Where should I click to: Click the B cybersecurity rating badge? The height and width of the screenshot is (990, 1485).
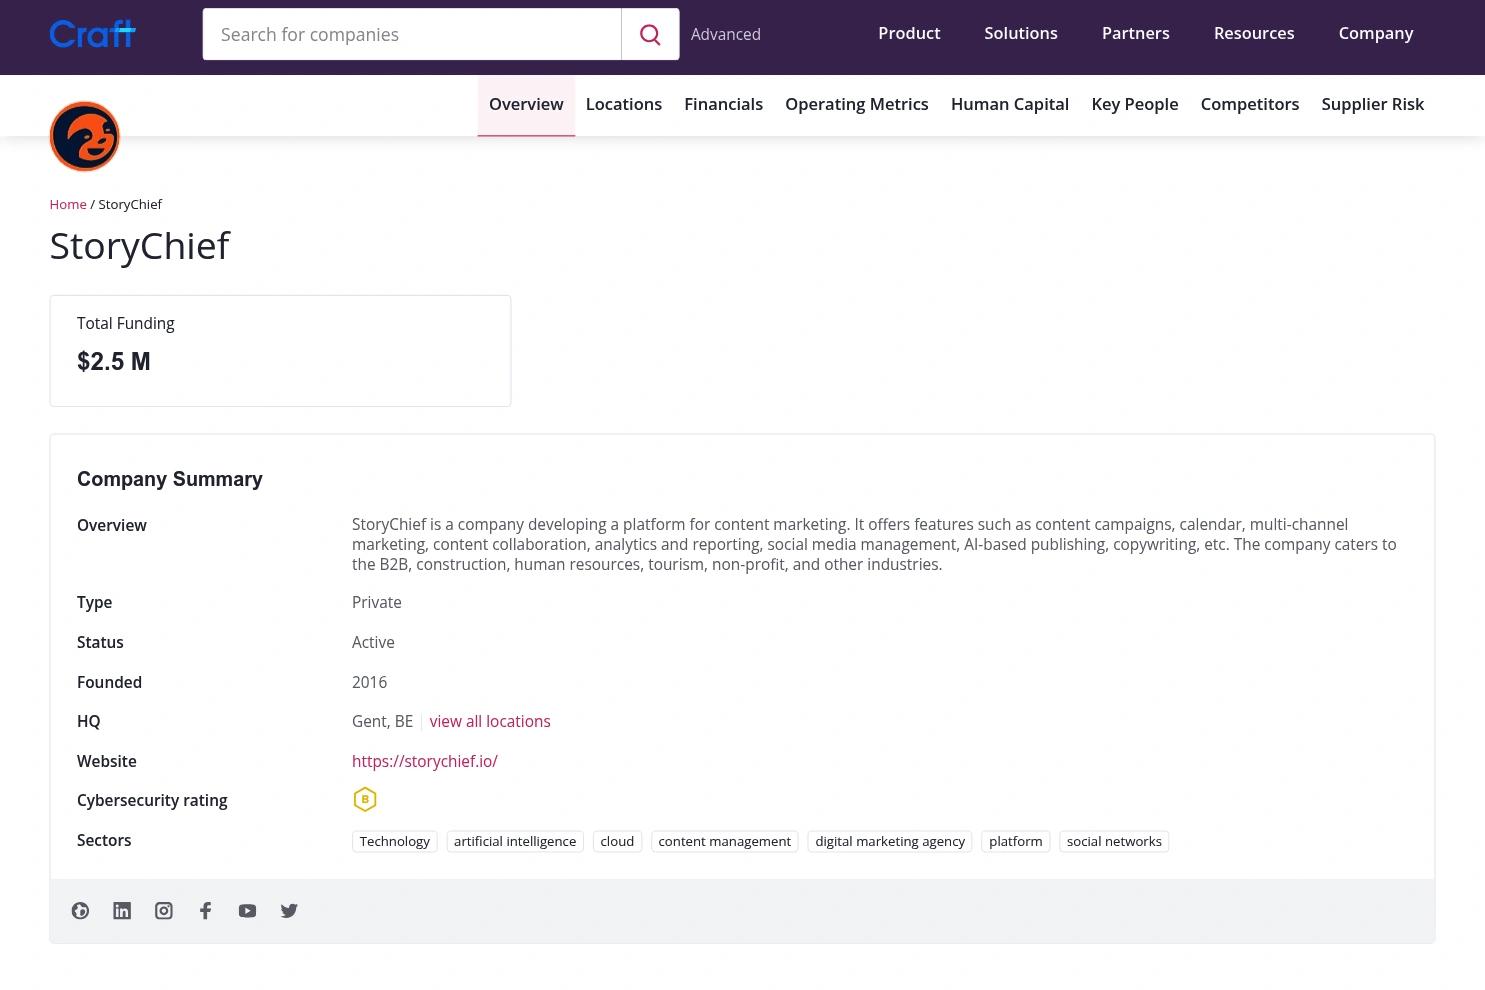(365, 799)
